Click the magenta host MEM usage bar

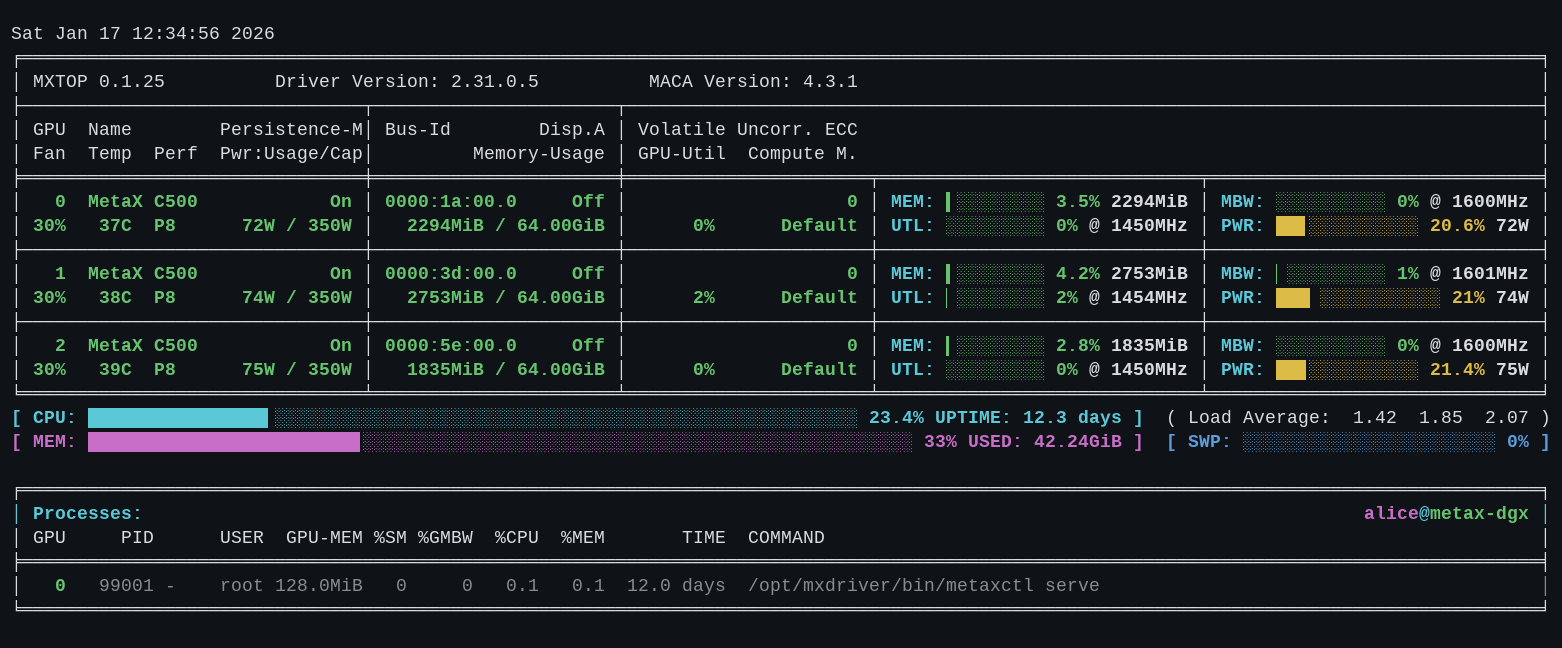(500, 442)
